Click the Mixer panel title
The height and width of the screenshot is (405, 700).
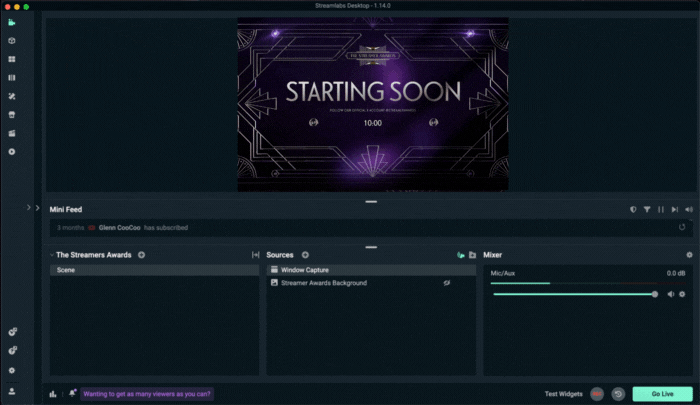pyautogui.click(x=492, y=255)
